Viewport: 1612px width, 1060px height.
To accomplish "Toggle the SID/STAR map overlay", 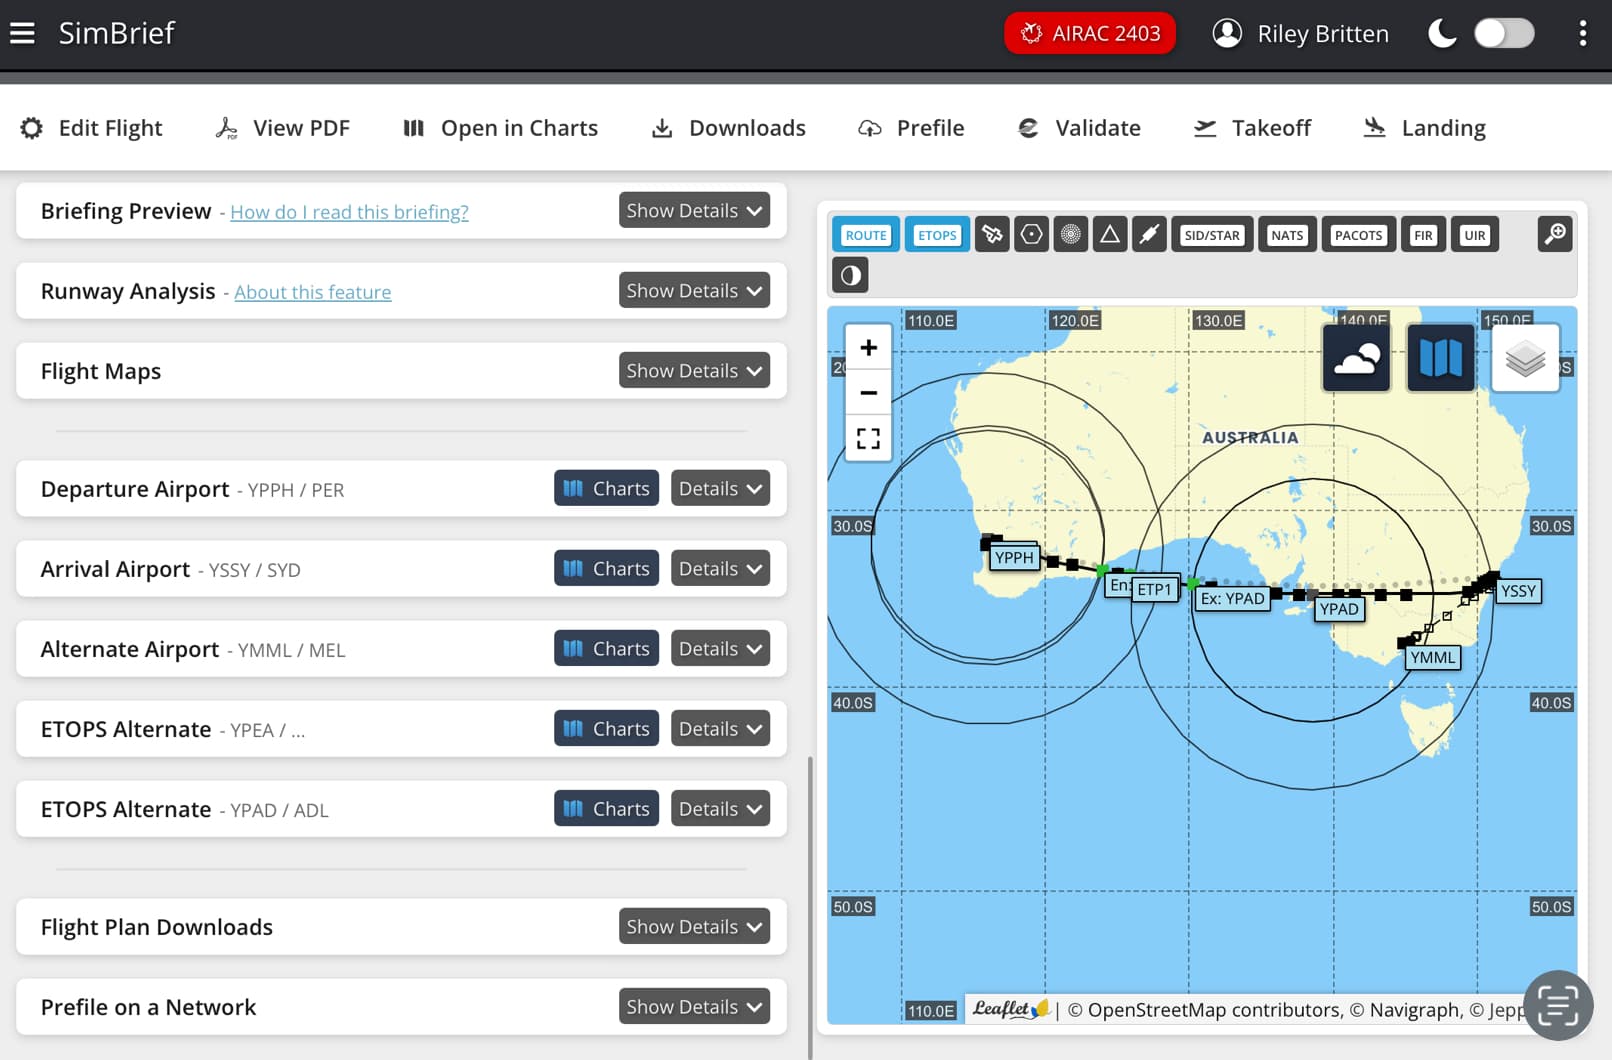I will [1212, 235].
